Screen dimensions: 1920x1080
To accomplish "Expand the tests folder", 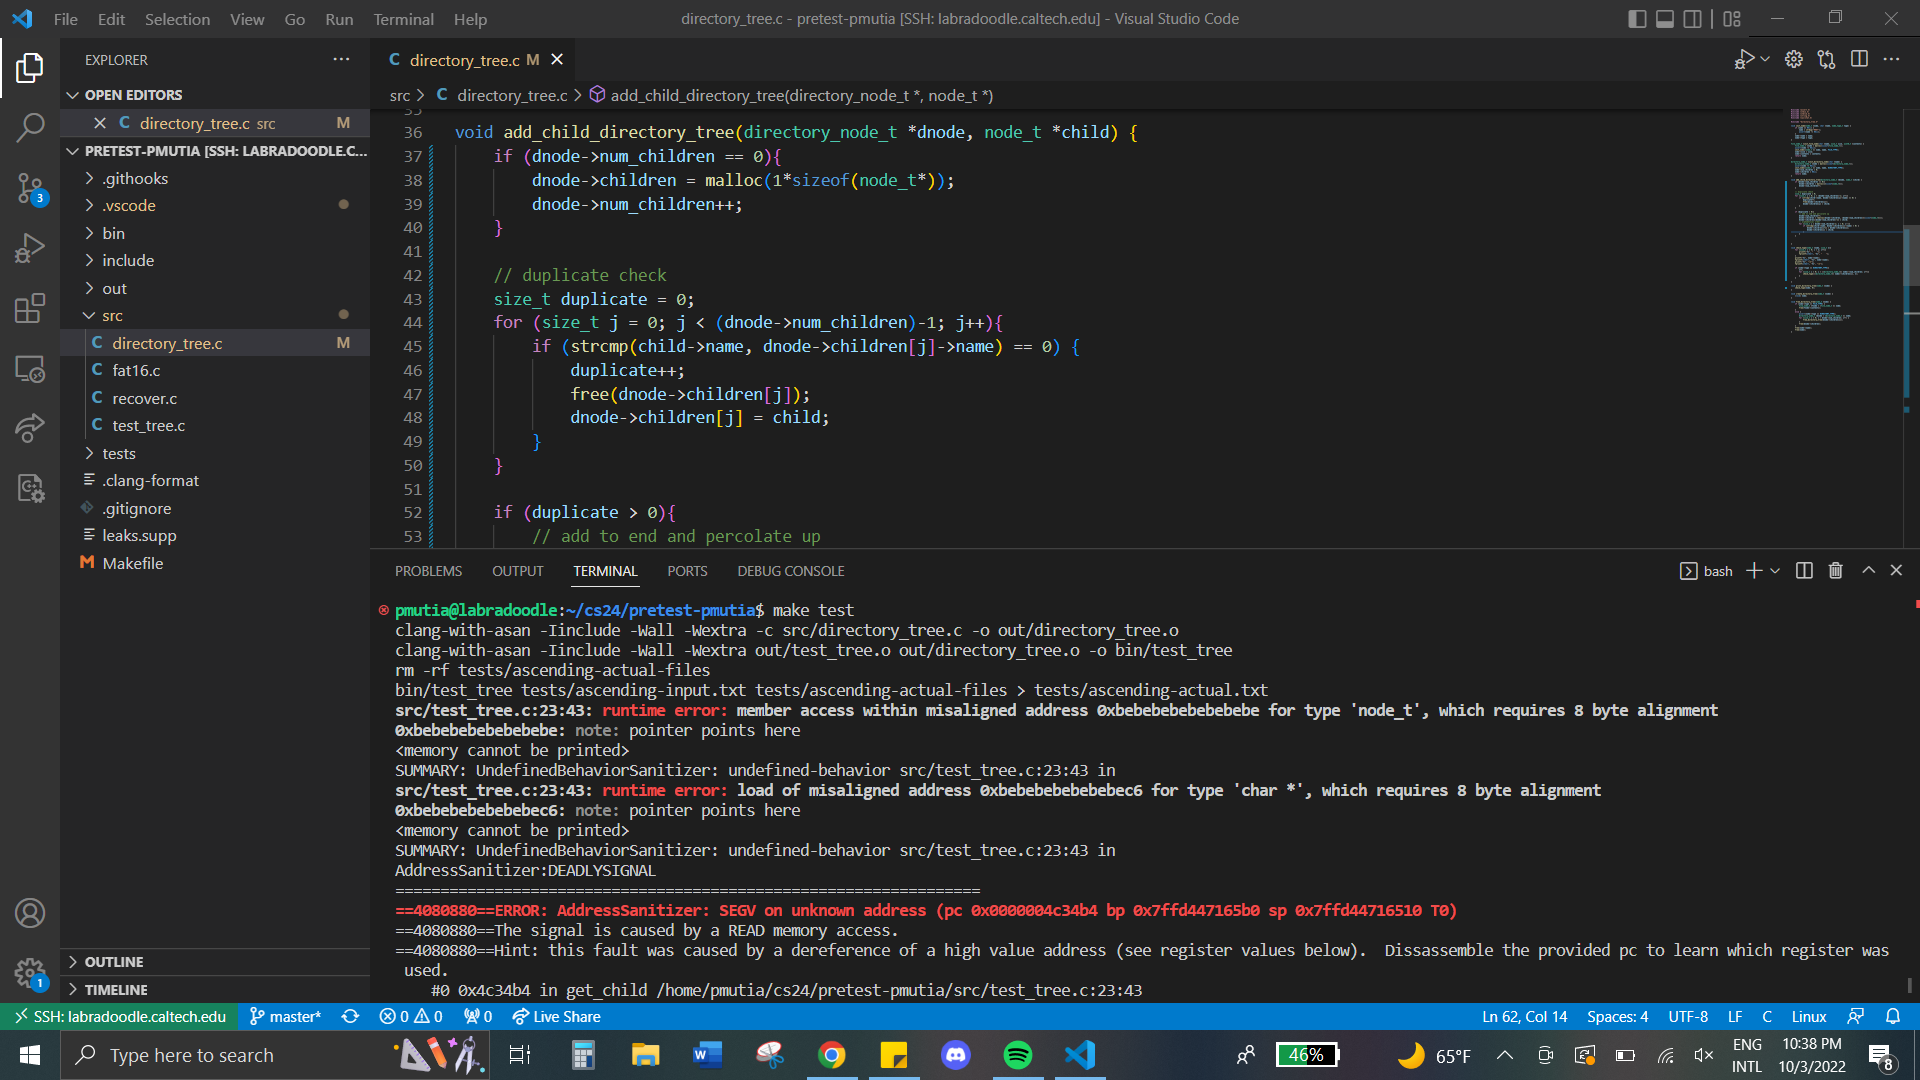I will (118, 453).
